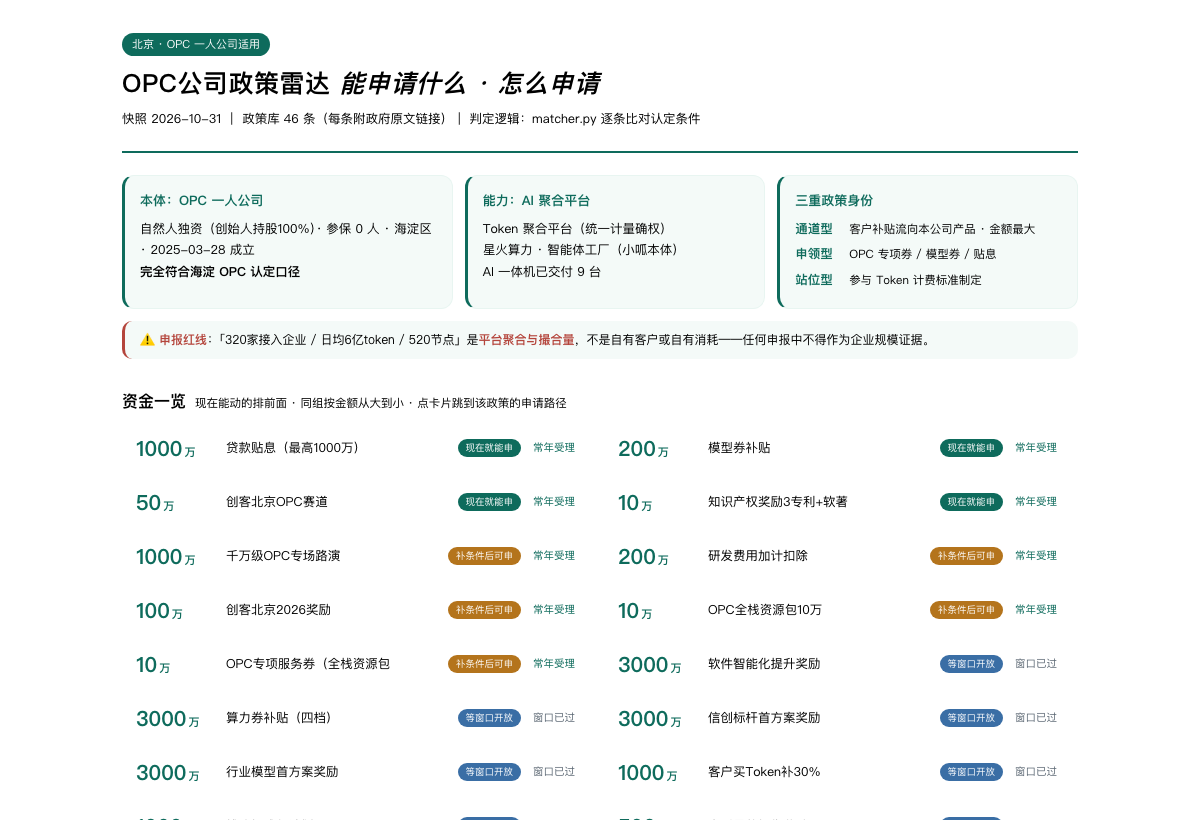Click the page title OPC公司政策雷达
Screen dimensions: 1200x820
pyautogui.click(x=225, y=83)
